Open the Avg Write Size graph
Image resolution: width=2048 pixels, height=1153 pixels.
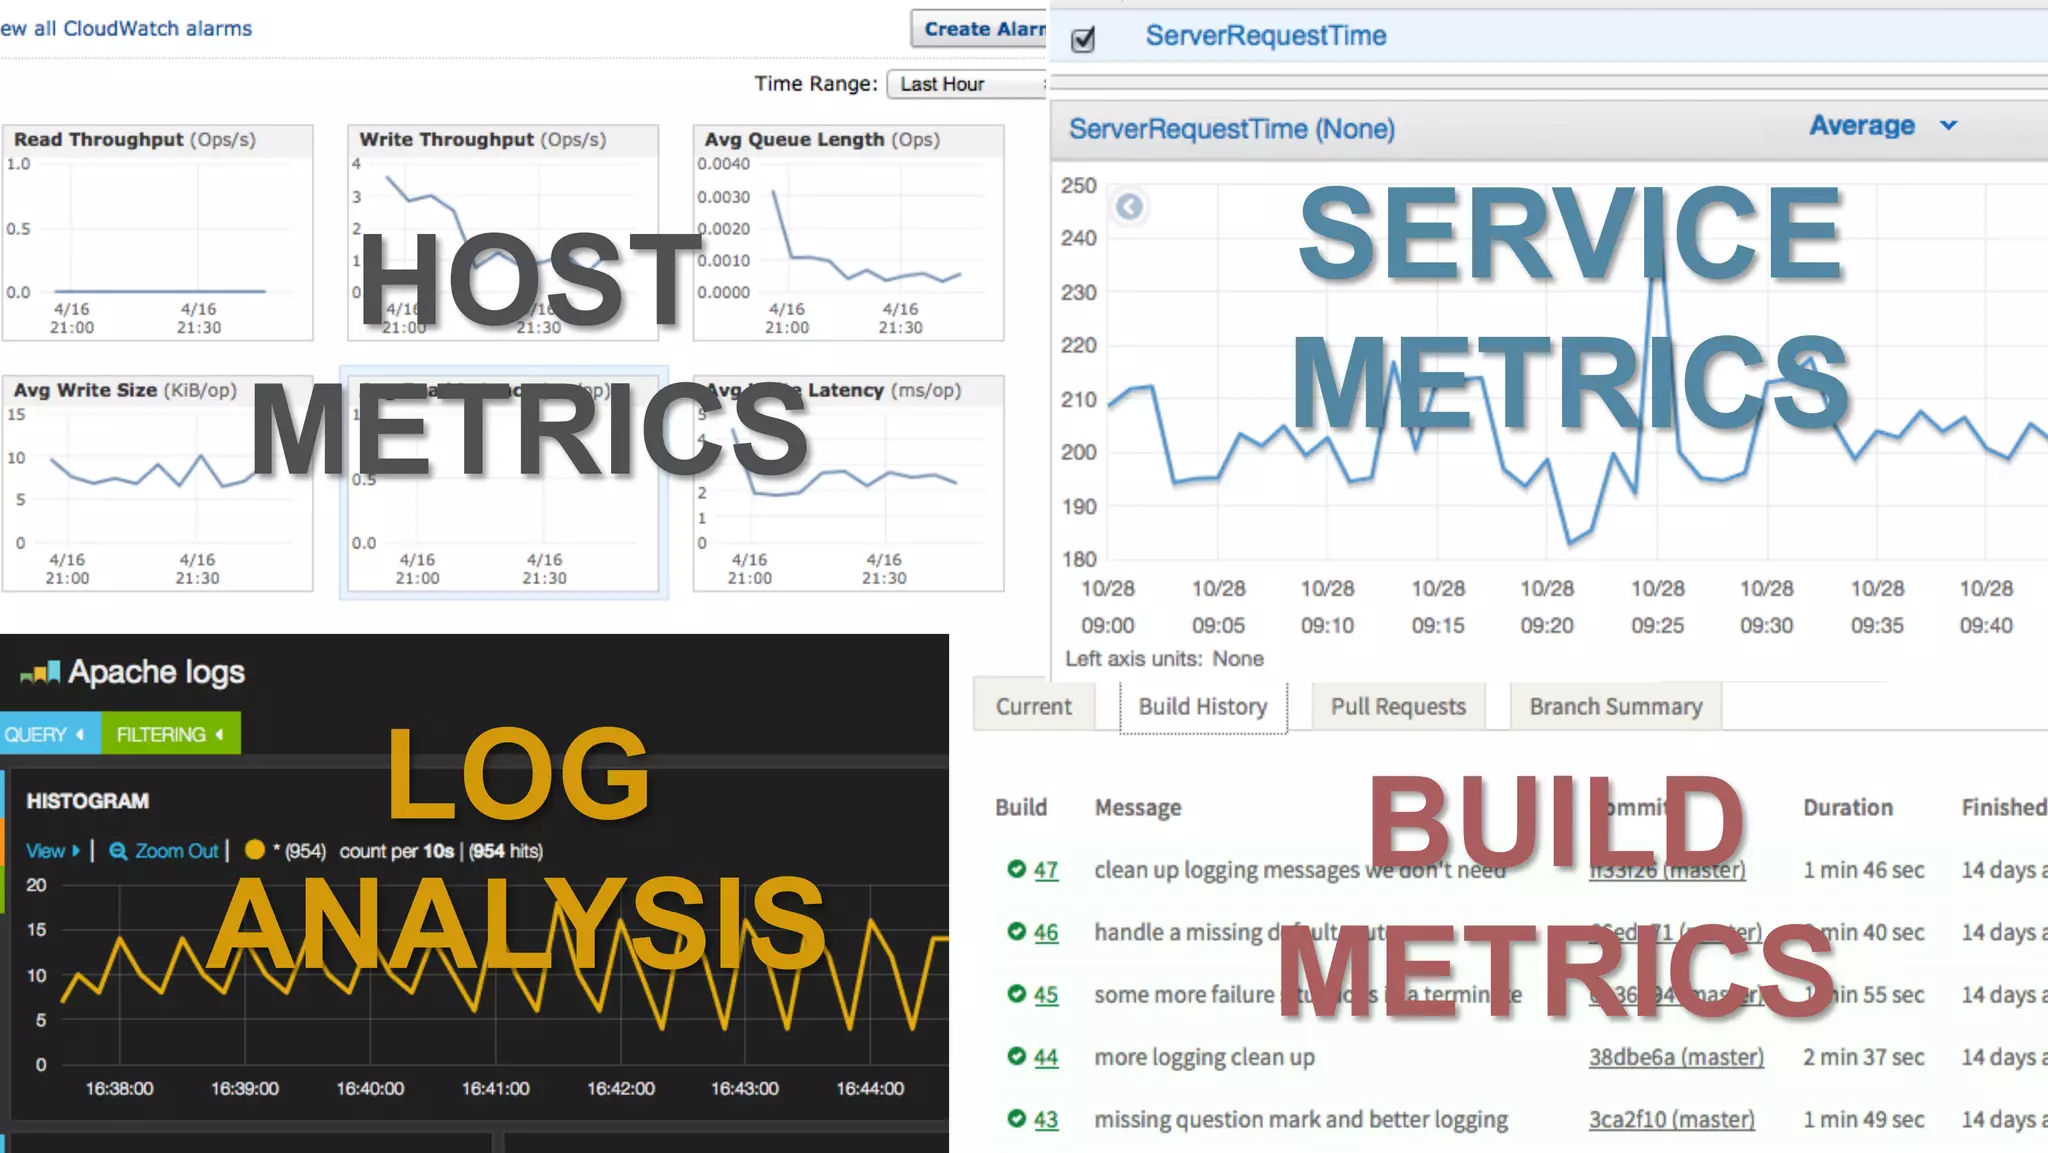[157, 483]
